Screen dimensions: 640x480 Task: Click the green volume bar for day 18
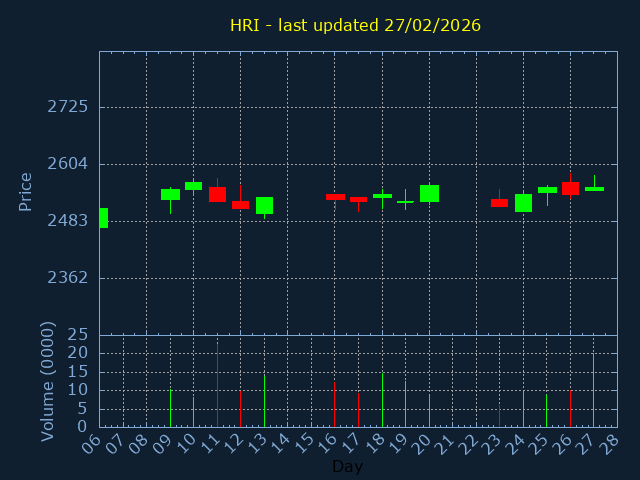click(x=382, y=400)
